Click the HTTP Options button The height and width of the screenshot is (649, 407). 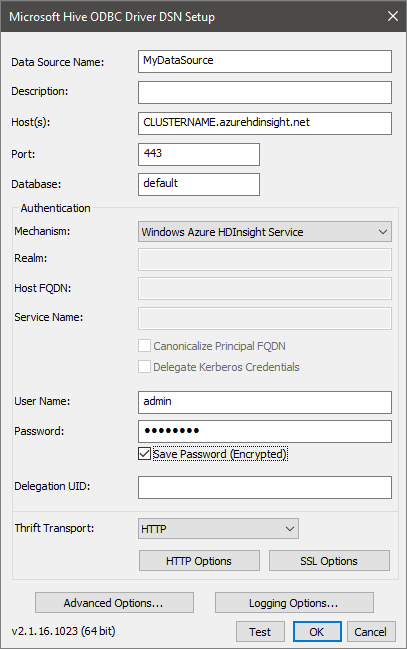click(x=199, y=561)
